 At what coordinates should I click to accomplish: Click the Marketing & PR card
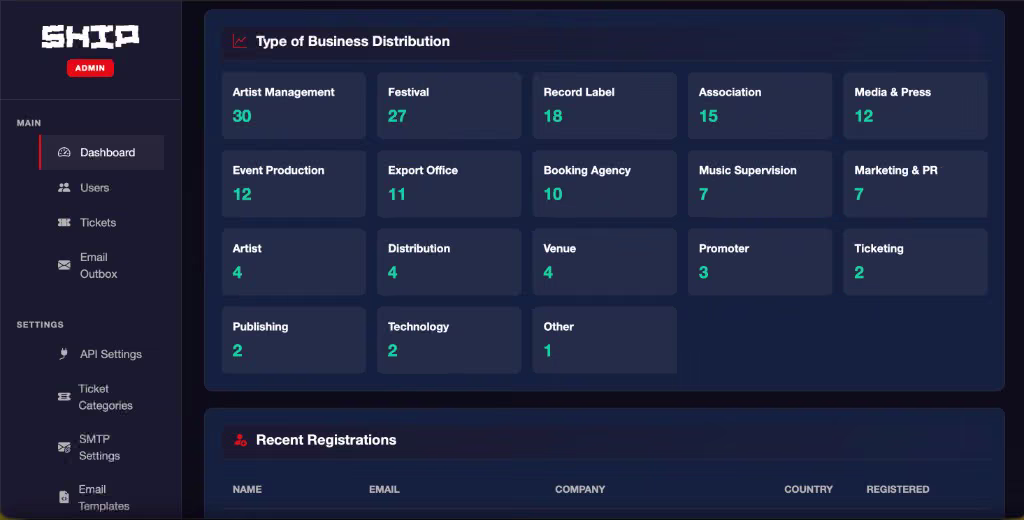916,184
